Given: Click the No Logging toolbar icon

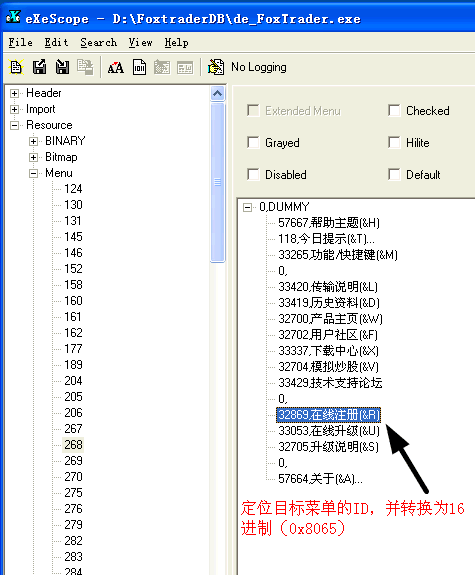Looking at the screenshot, I should point(216,67).
